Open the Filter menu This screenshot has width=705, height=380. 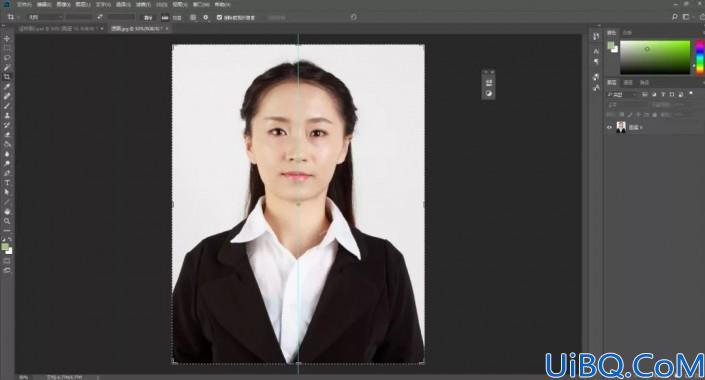pos(143,4)
